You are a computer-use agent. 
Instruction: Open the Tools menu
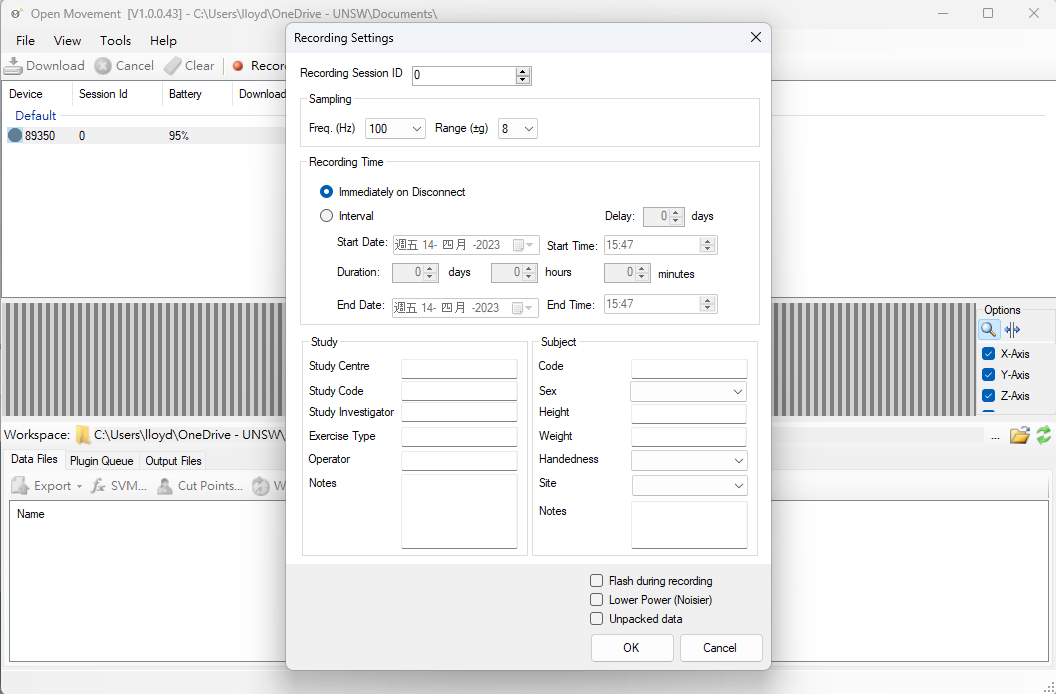click(115, 40)
